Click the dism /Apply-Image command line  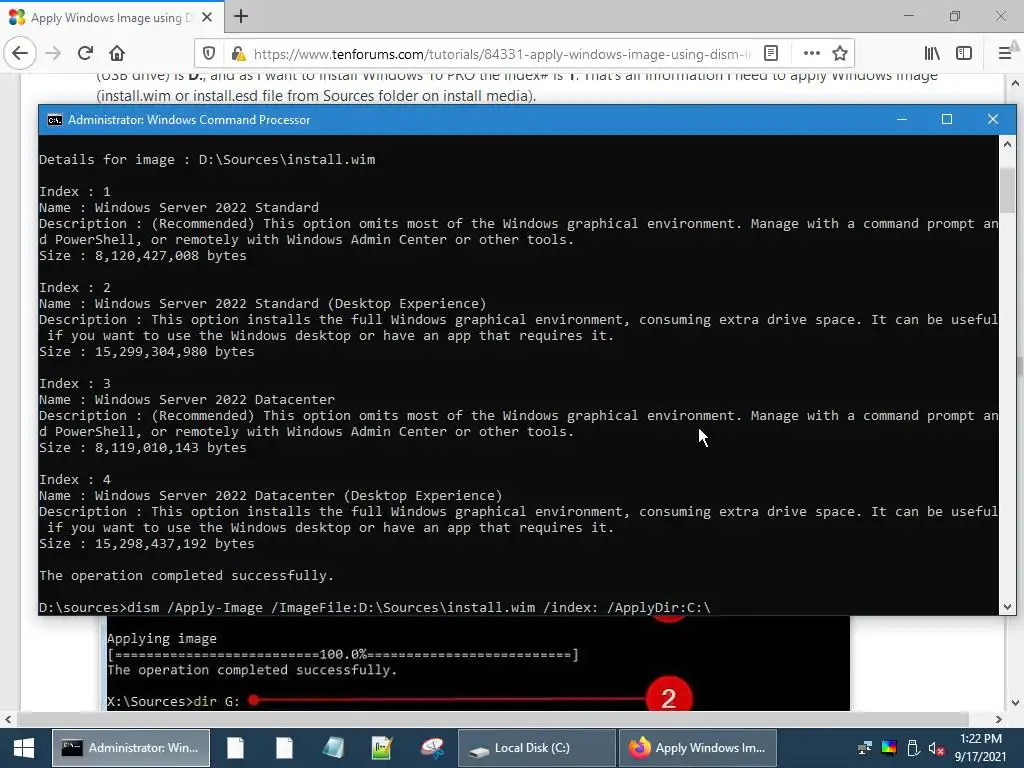(x=374, y=607)
